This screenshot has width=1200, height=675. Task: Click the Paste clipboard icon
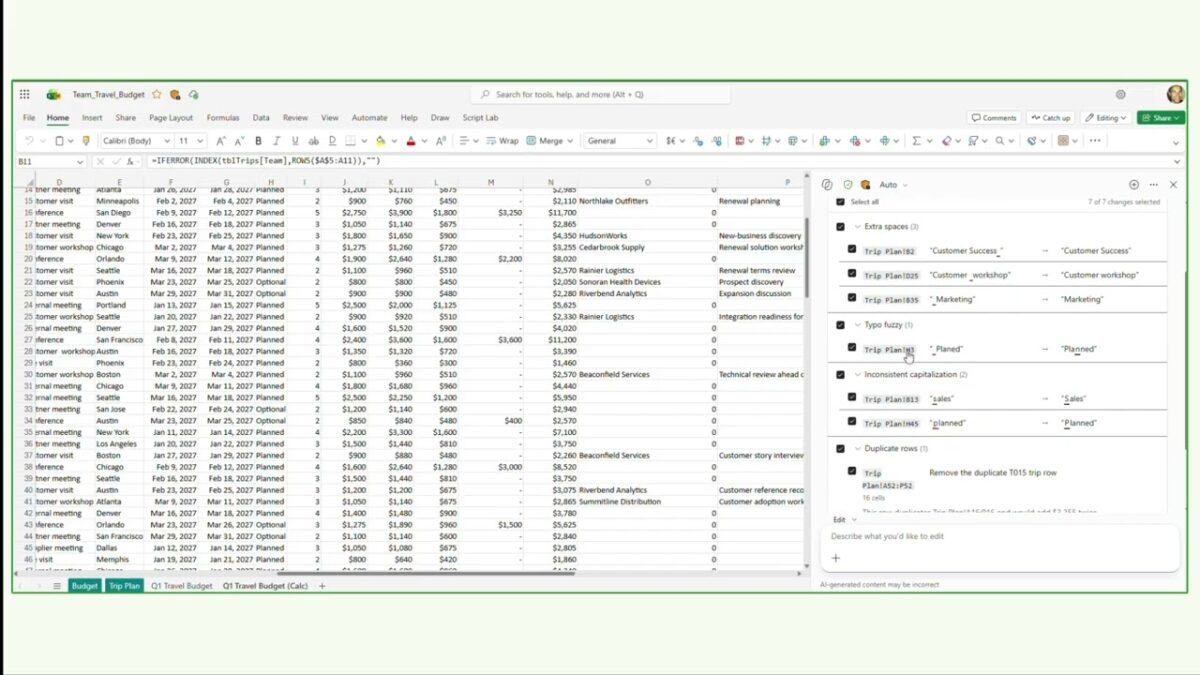60,141
